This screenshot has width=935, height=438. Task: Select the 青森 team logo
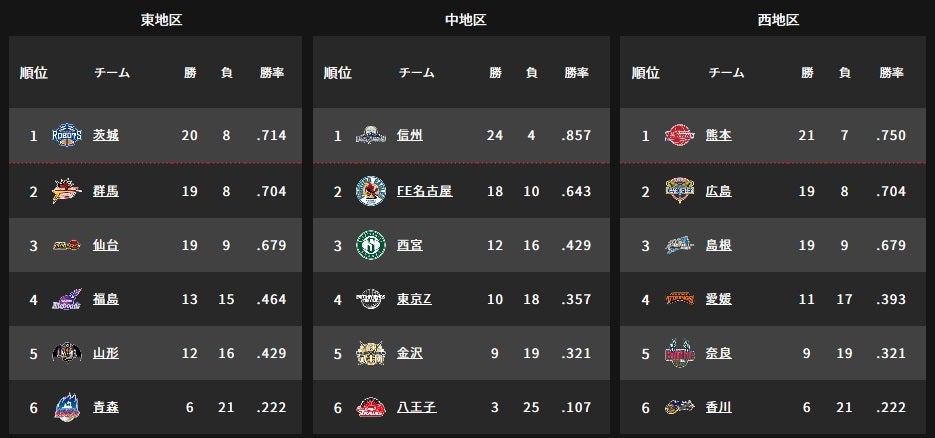click(x=67, y=407)
